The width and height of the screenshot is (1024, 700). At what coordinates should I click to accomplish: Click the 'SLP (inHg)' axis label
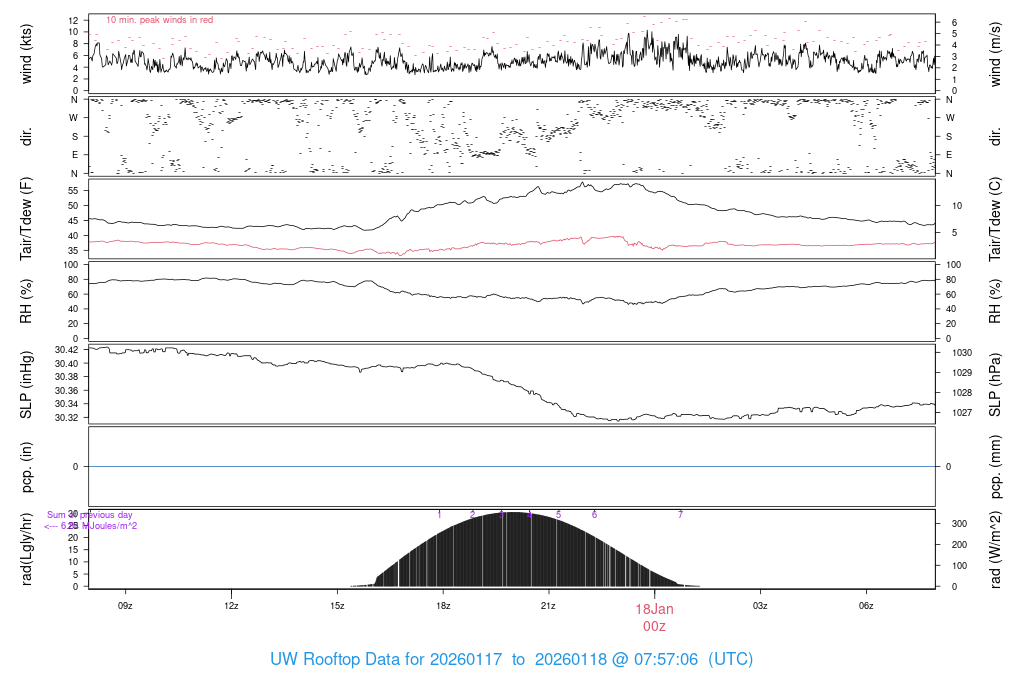[26, 385]
